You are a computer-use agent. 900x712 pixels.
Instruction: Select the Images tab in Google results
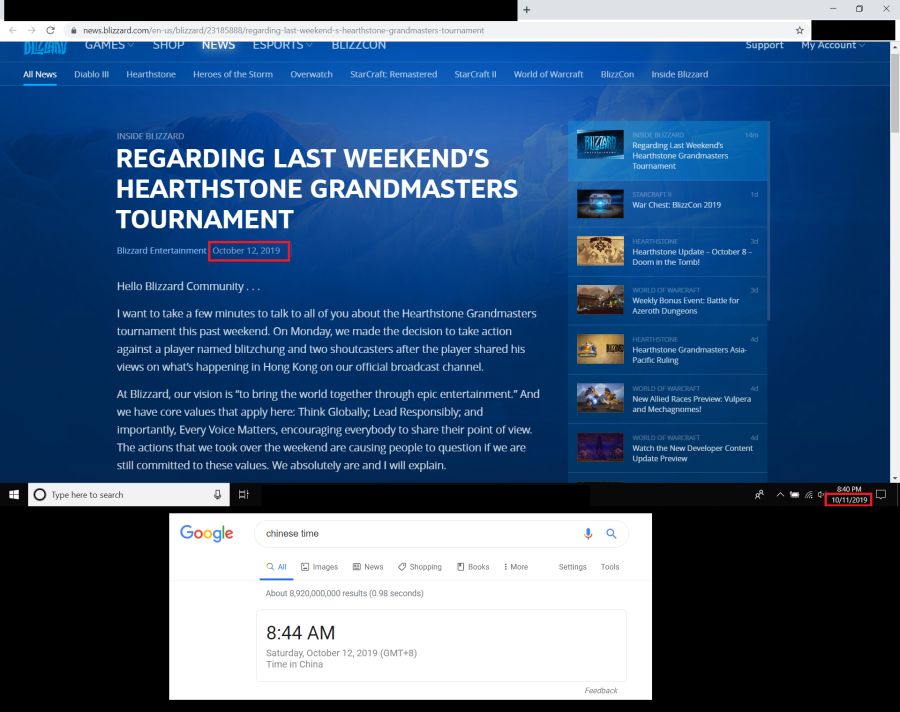(320, 567)
